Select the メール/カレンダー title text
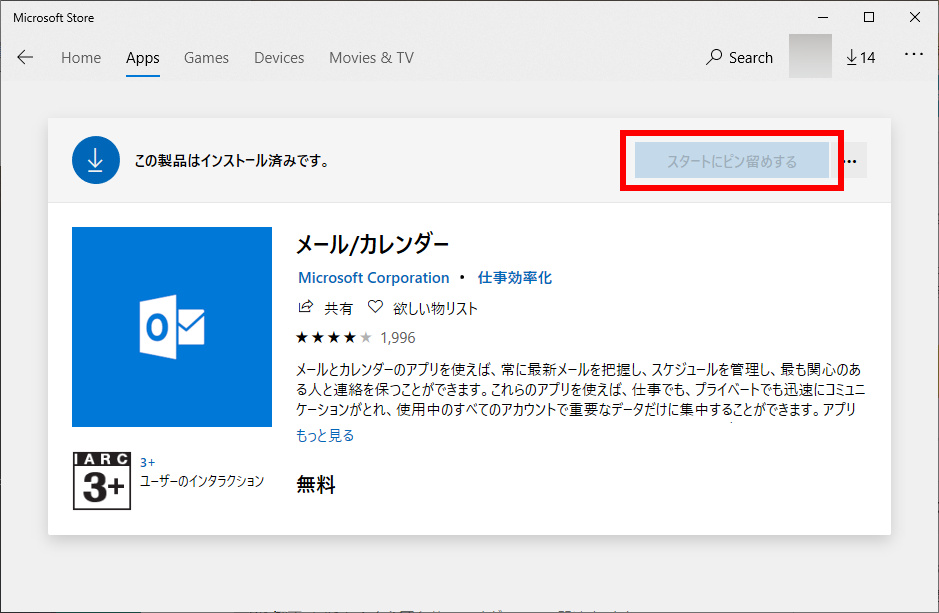This screenshot has width=939, height=613. (x=372, y=244)
